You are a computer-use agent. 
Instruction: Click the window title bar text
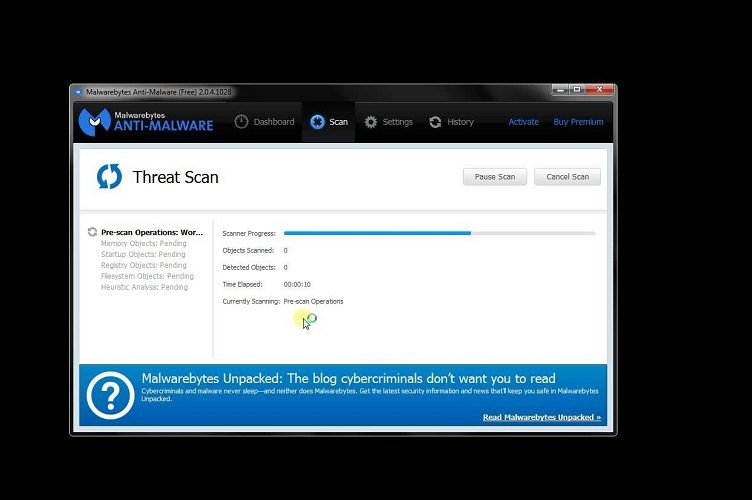point(159,92)
